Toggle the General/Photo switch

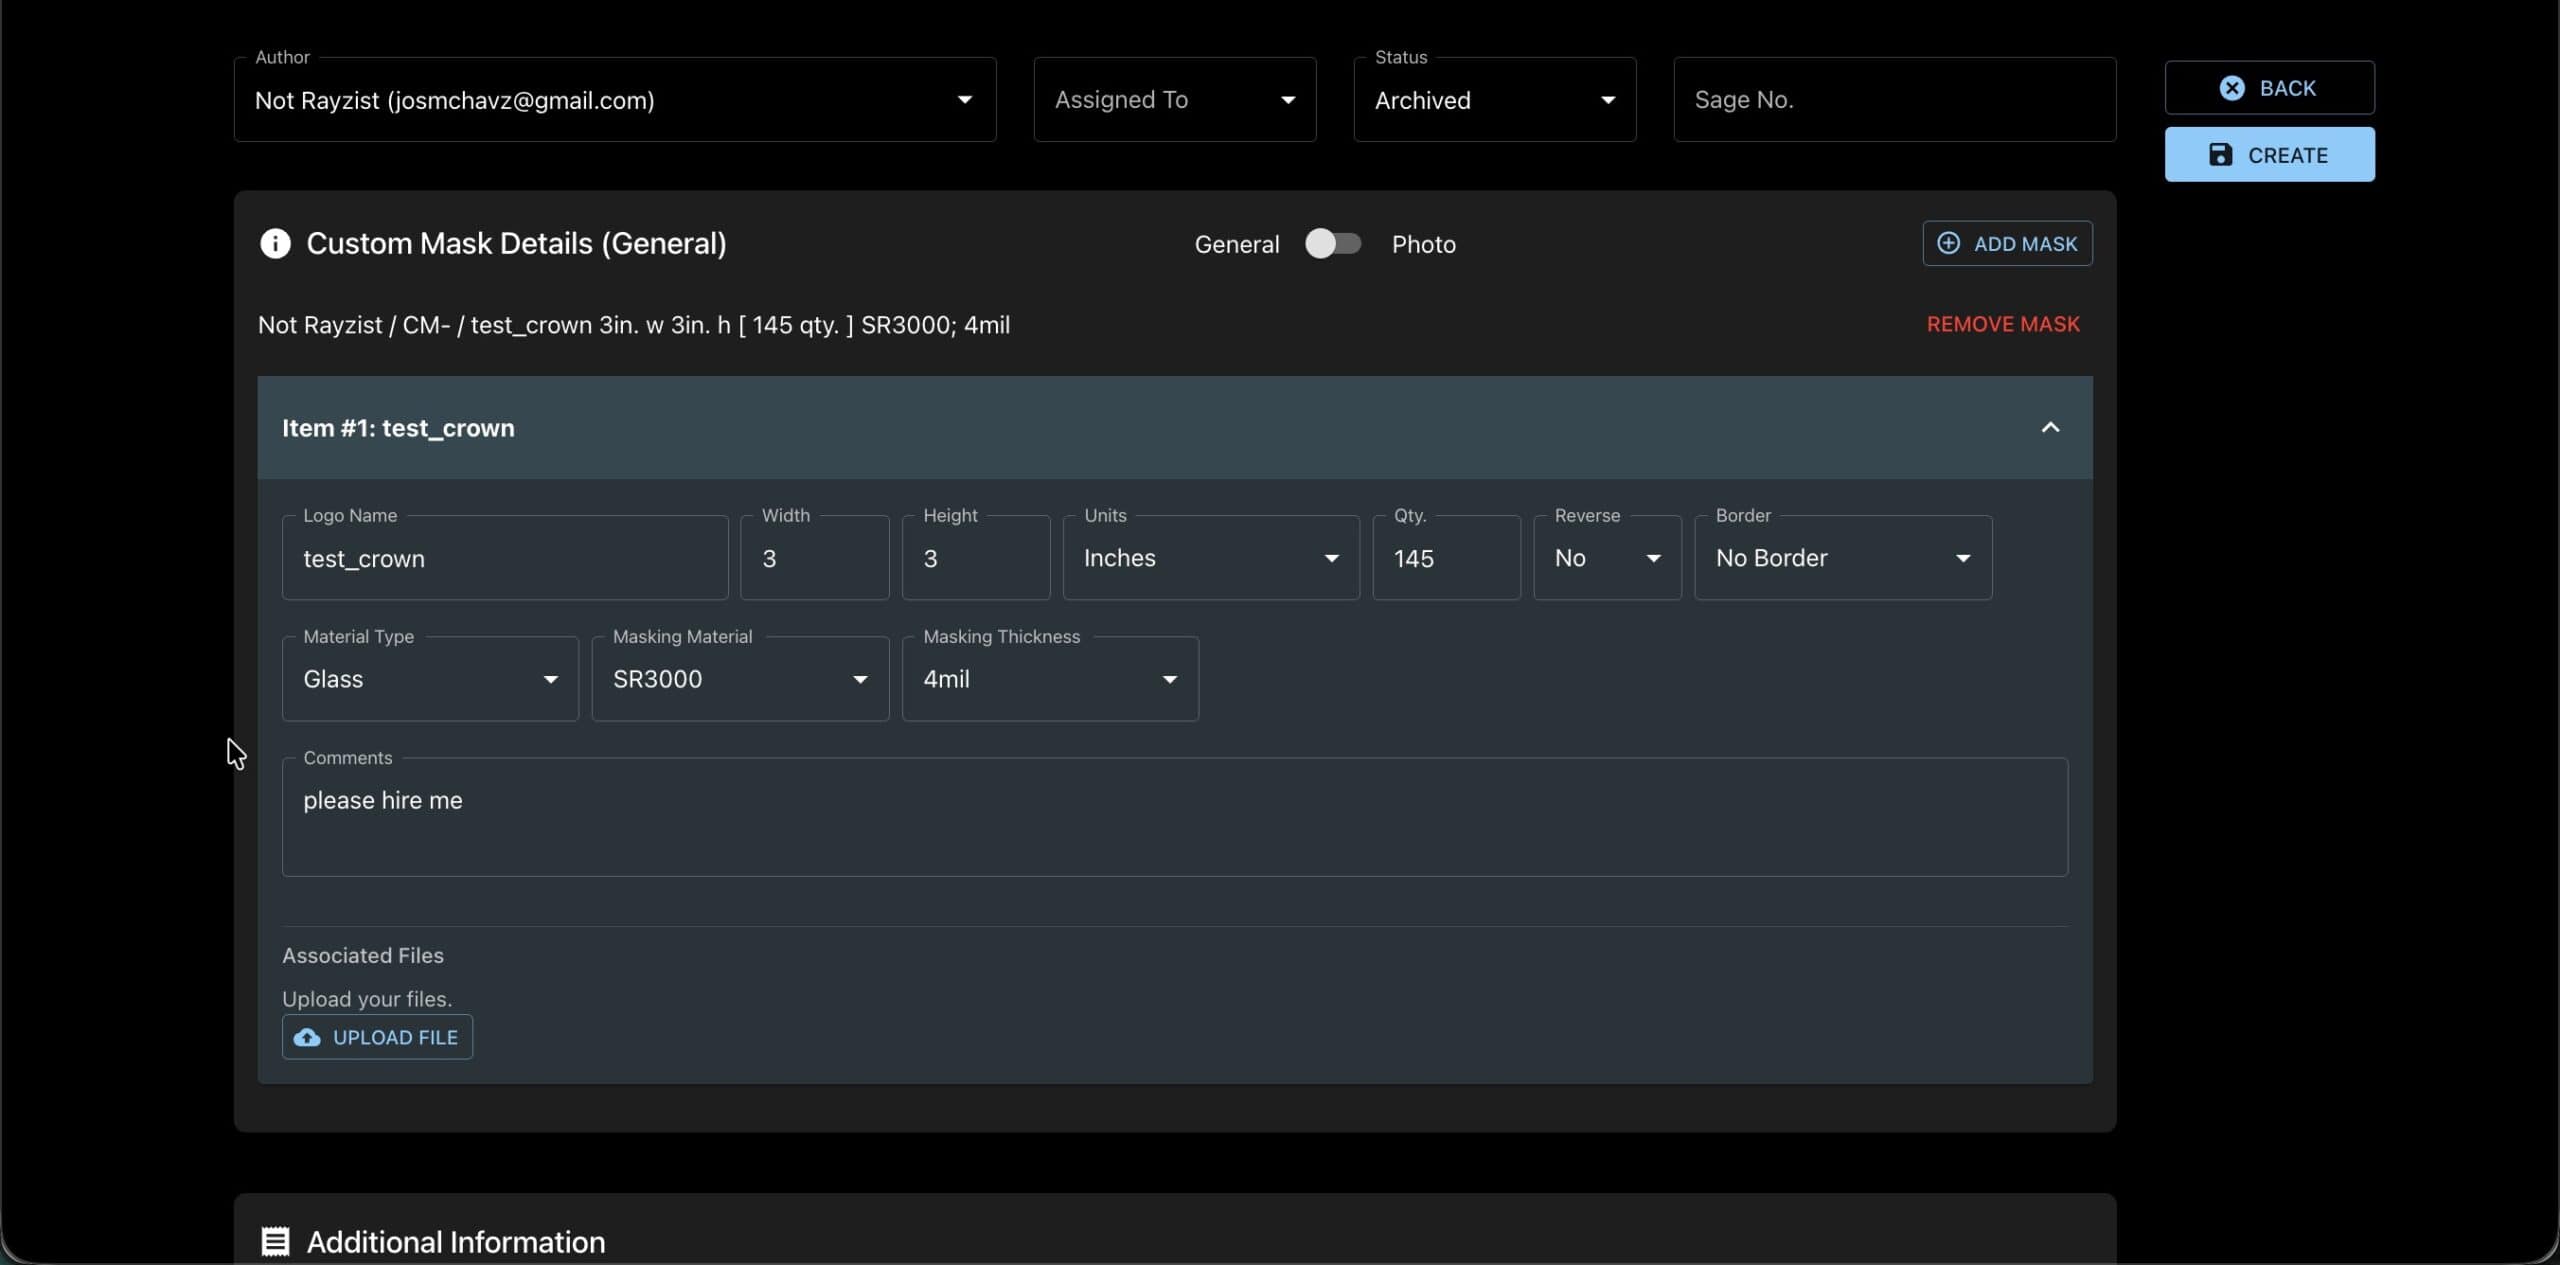click(1332, 243)
